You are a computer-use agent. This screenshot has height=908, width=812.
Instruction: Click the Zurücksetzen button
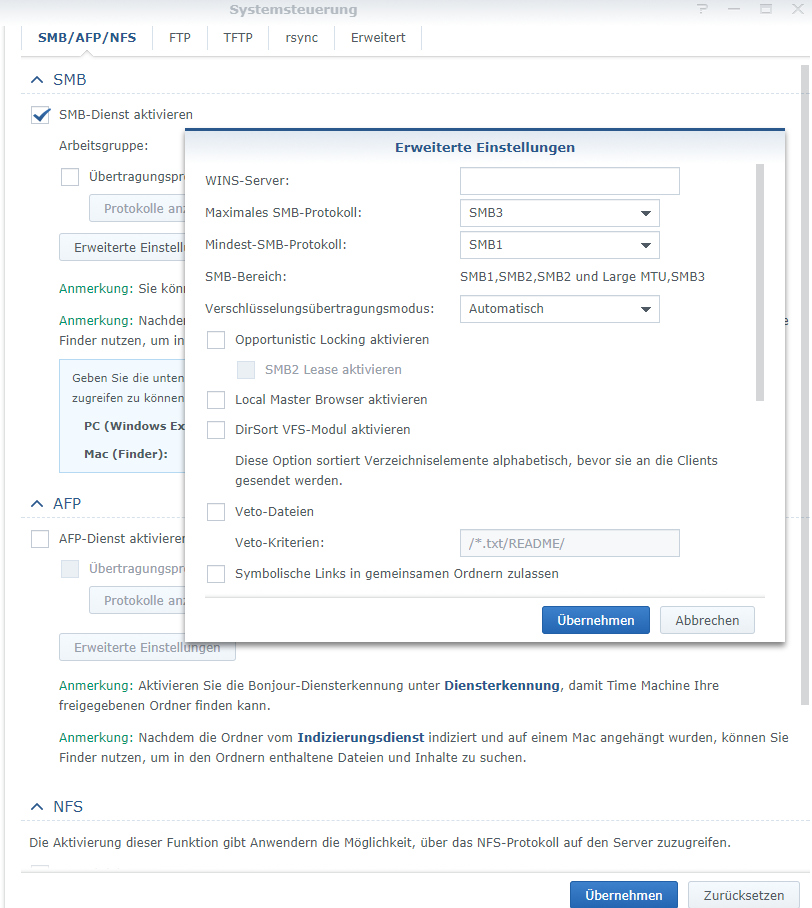point(744,895)
